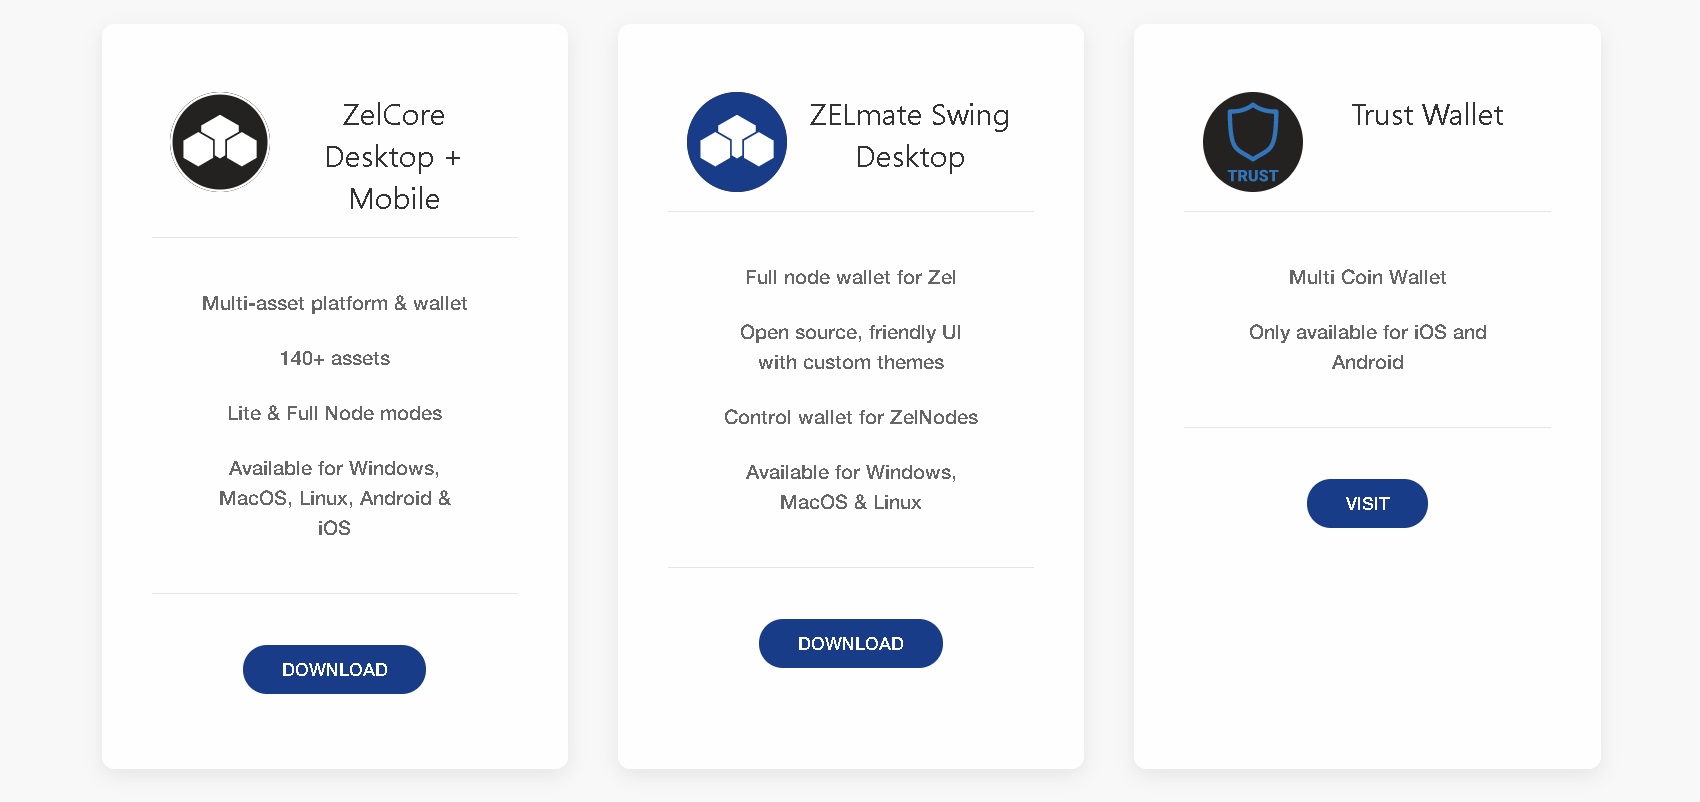Click the Trust Wallet shield logo
This screenshot has width=1700, height=802.
[1252, 142]
